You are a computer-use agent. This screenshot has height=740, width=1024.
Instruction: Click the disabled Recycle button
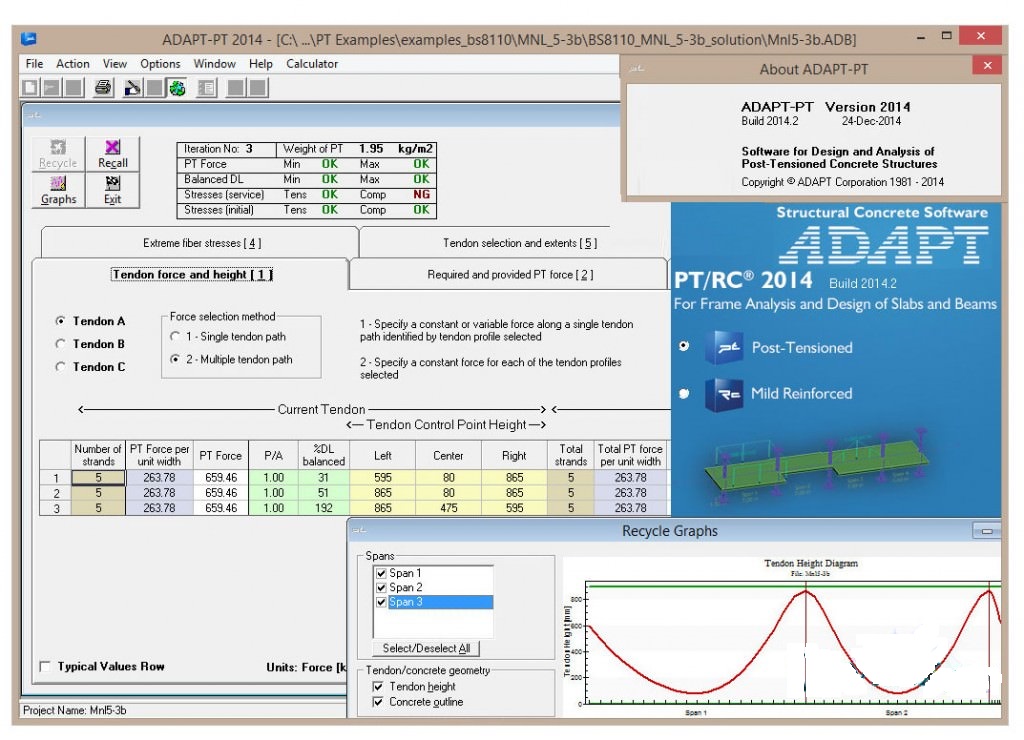58,154
